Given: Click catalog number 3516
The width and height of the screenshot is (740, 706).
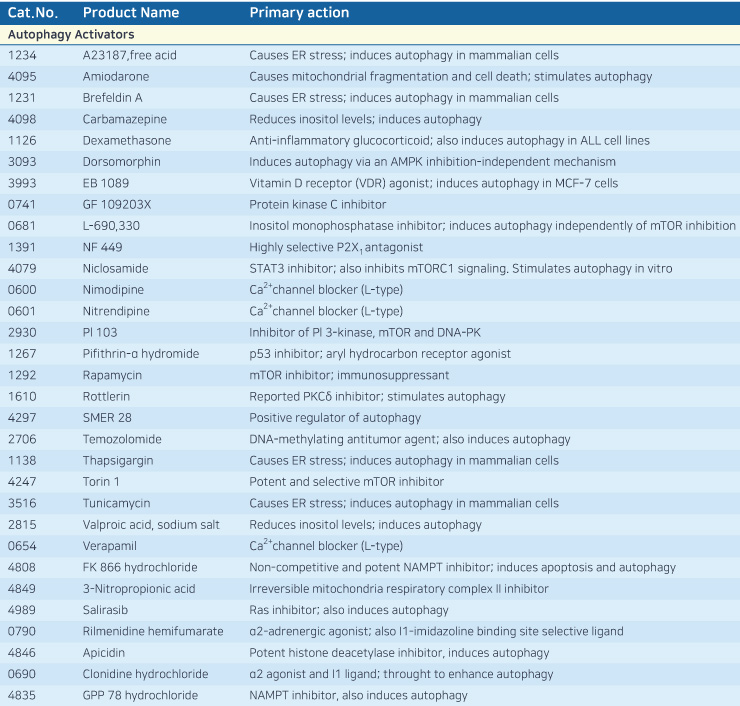Looking at the screenshot, I should [x=22, y=503].
